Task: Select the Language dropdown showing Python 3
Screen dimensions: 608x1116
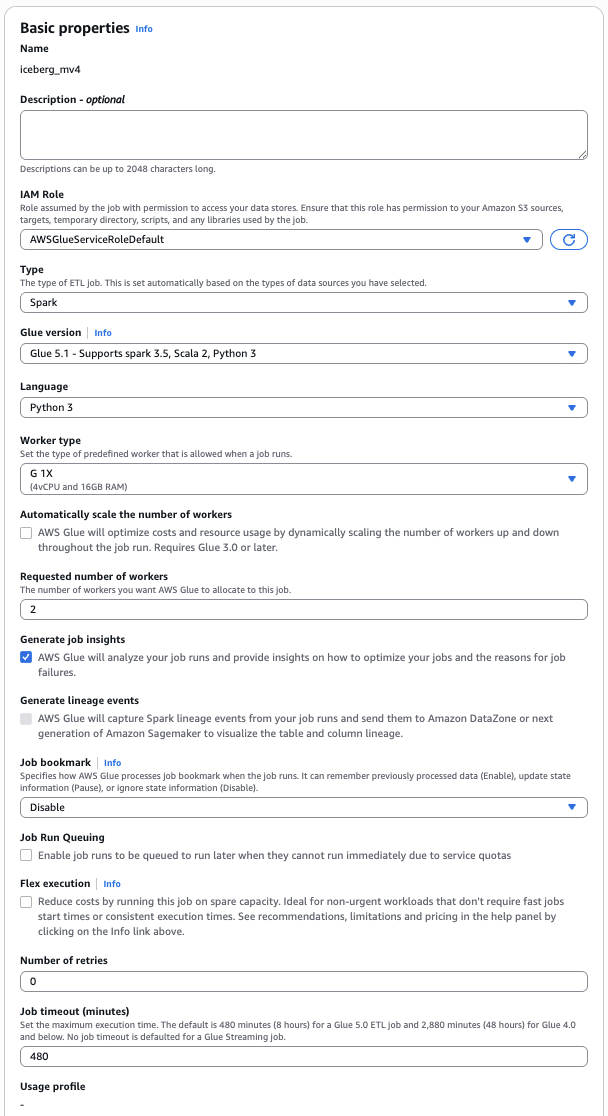Action: coord(303,407)
